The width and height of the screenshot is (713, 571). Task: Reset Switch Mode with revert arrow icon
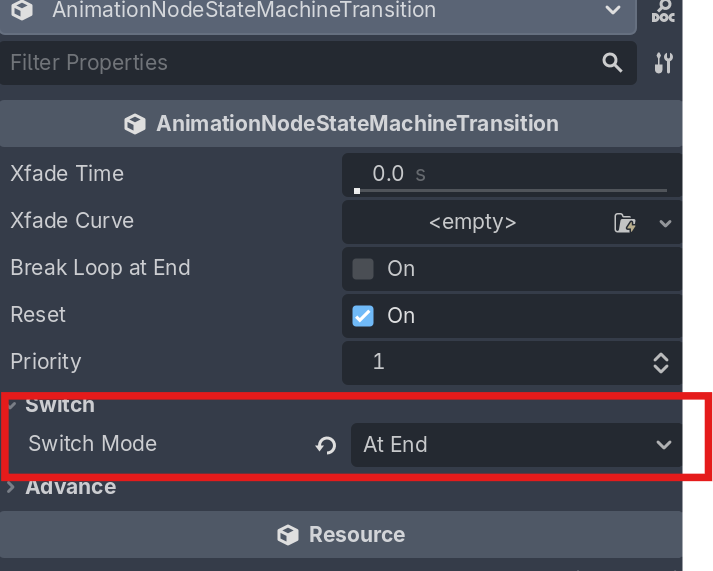pyautogui.click(x=326, y=445)
